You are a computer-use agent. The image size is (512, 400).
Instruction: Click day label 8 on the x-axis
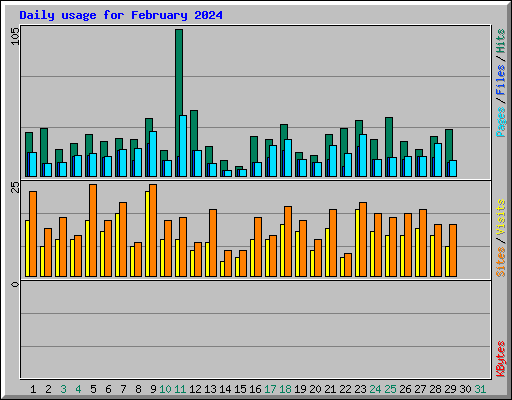pyautogui.click(x=138, y=389)
